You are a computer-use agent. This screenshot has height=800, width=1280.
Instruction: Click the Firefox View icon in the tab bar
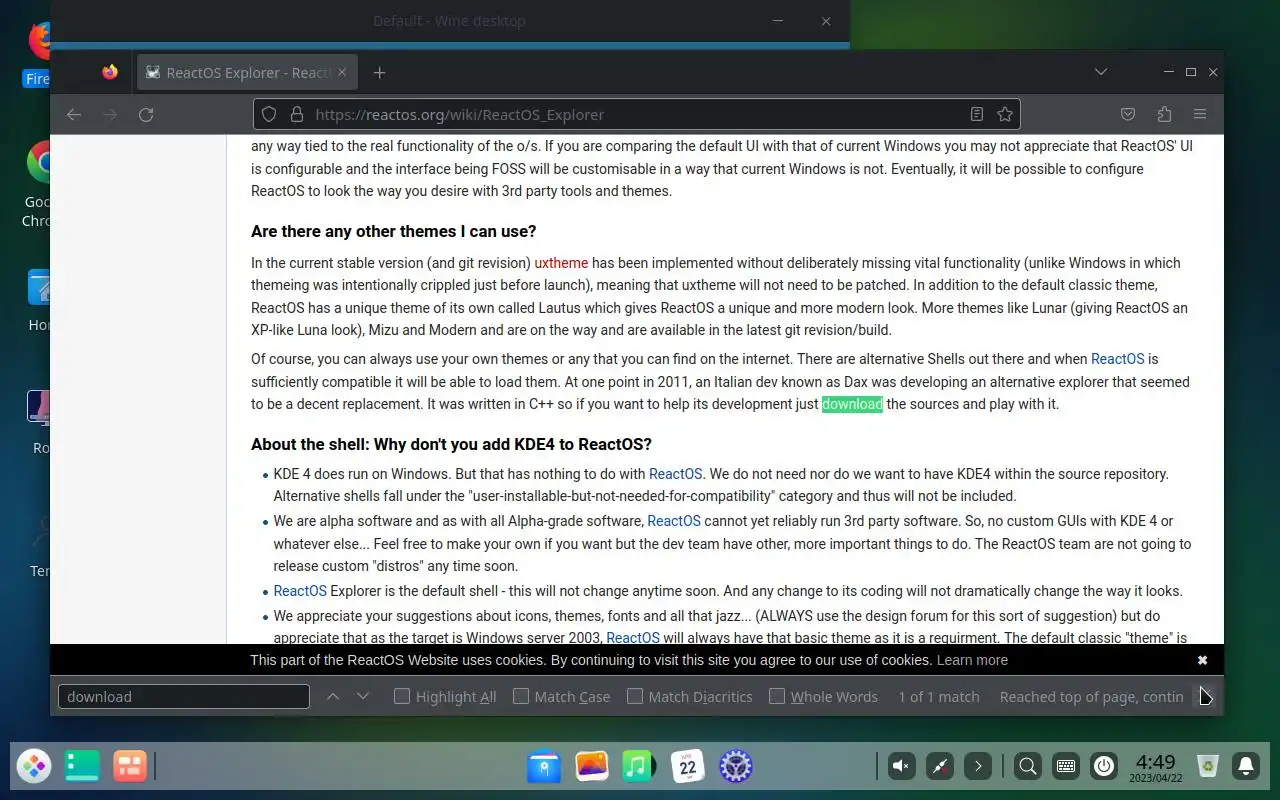110,72
